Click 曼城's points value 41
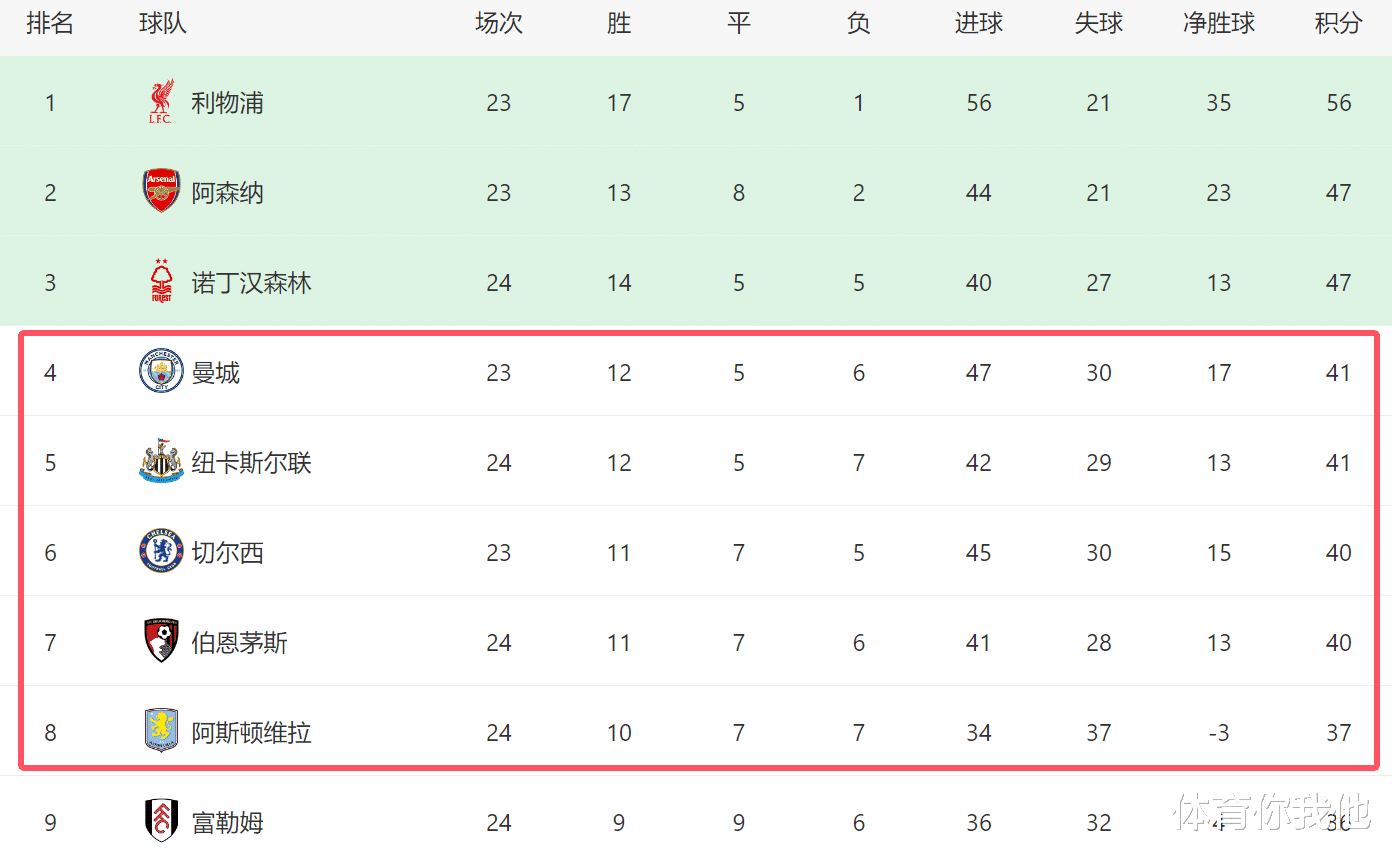1392x858 pixels. [1338, 373]
